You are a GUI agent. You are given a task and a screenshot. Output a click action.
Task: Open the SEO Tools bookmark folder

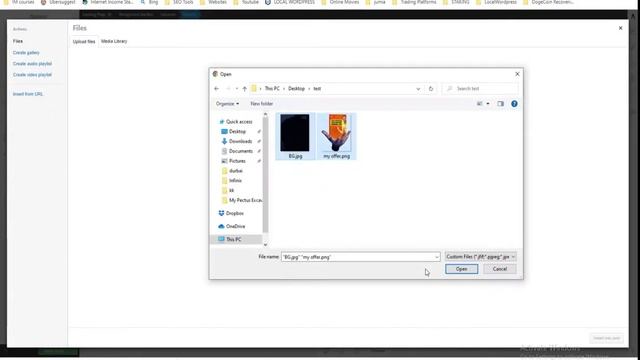(x=180, y=2)
